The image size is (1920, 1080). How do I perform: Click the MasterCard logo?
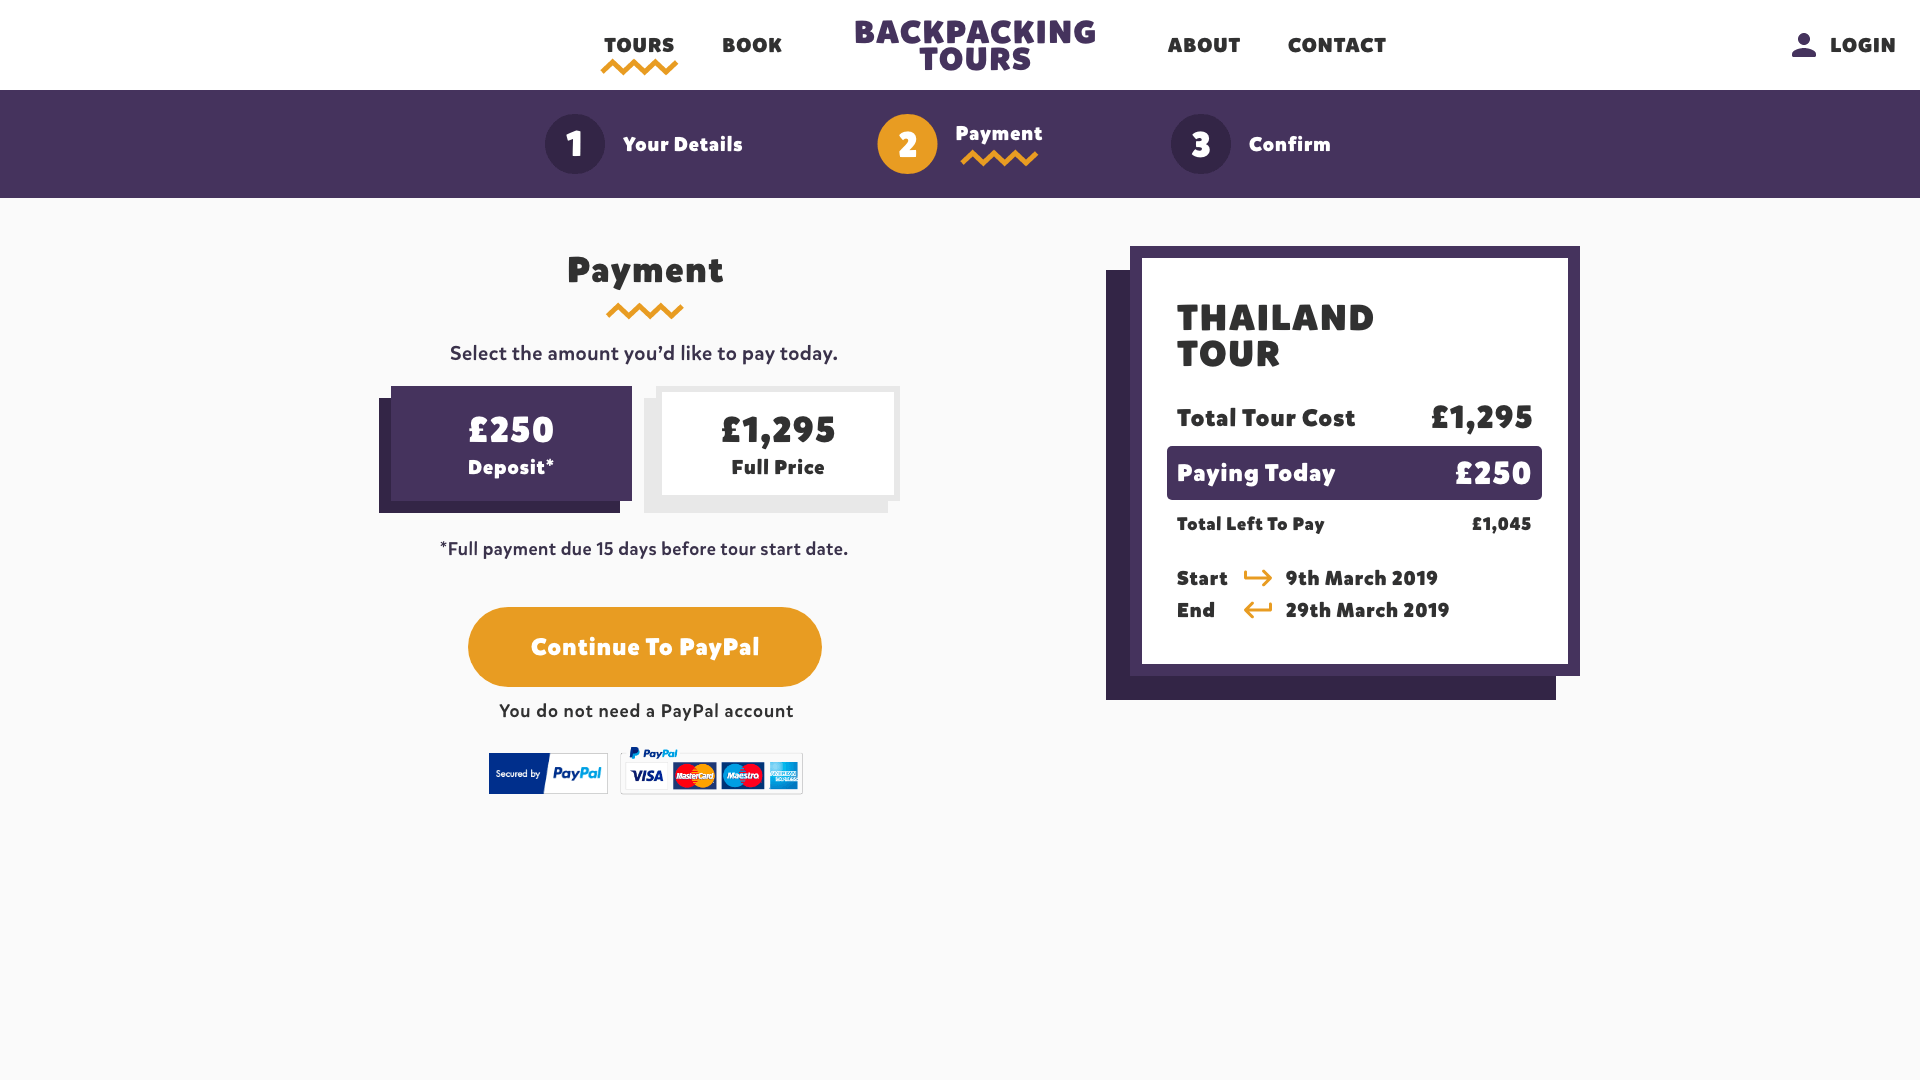point(695,776)
